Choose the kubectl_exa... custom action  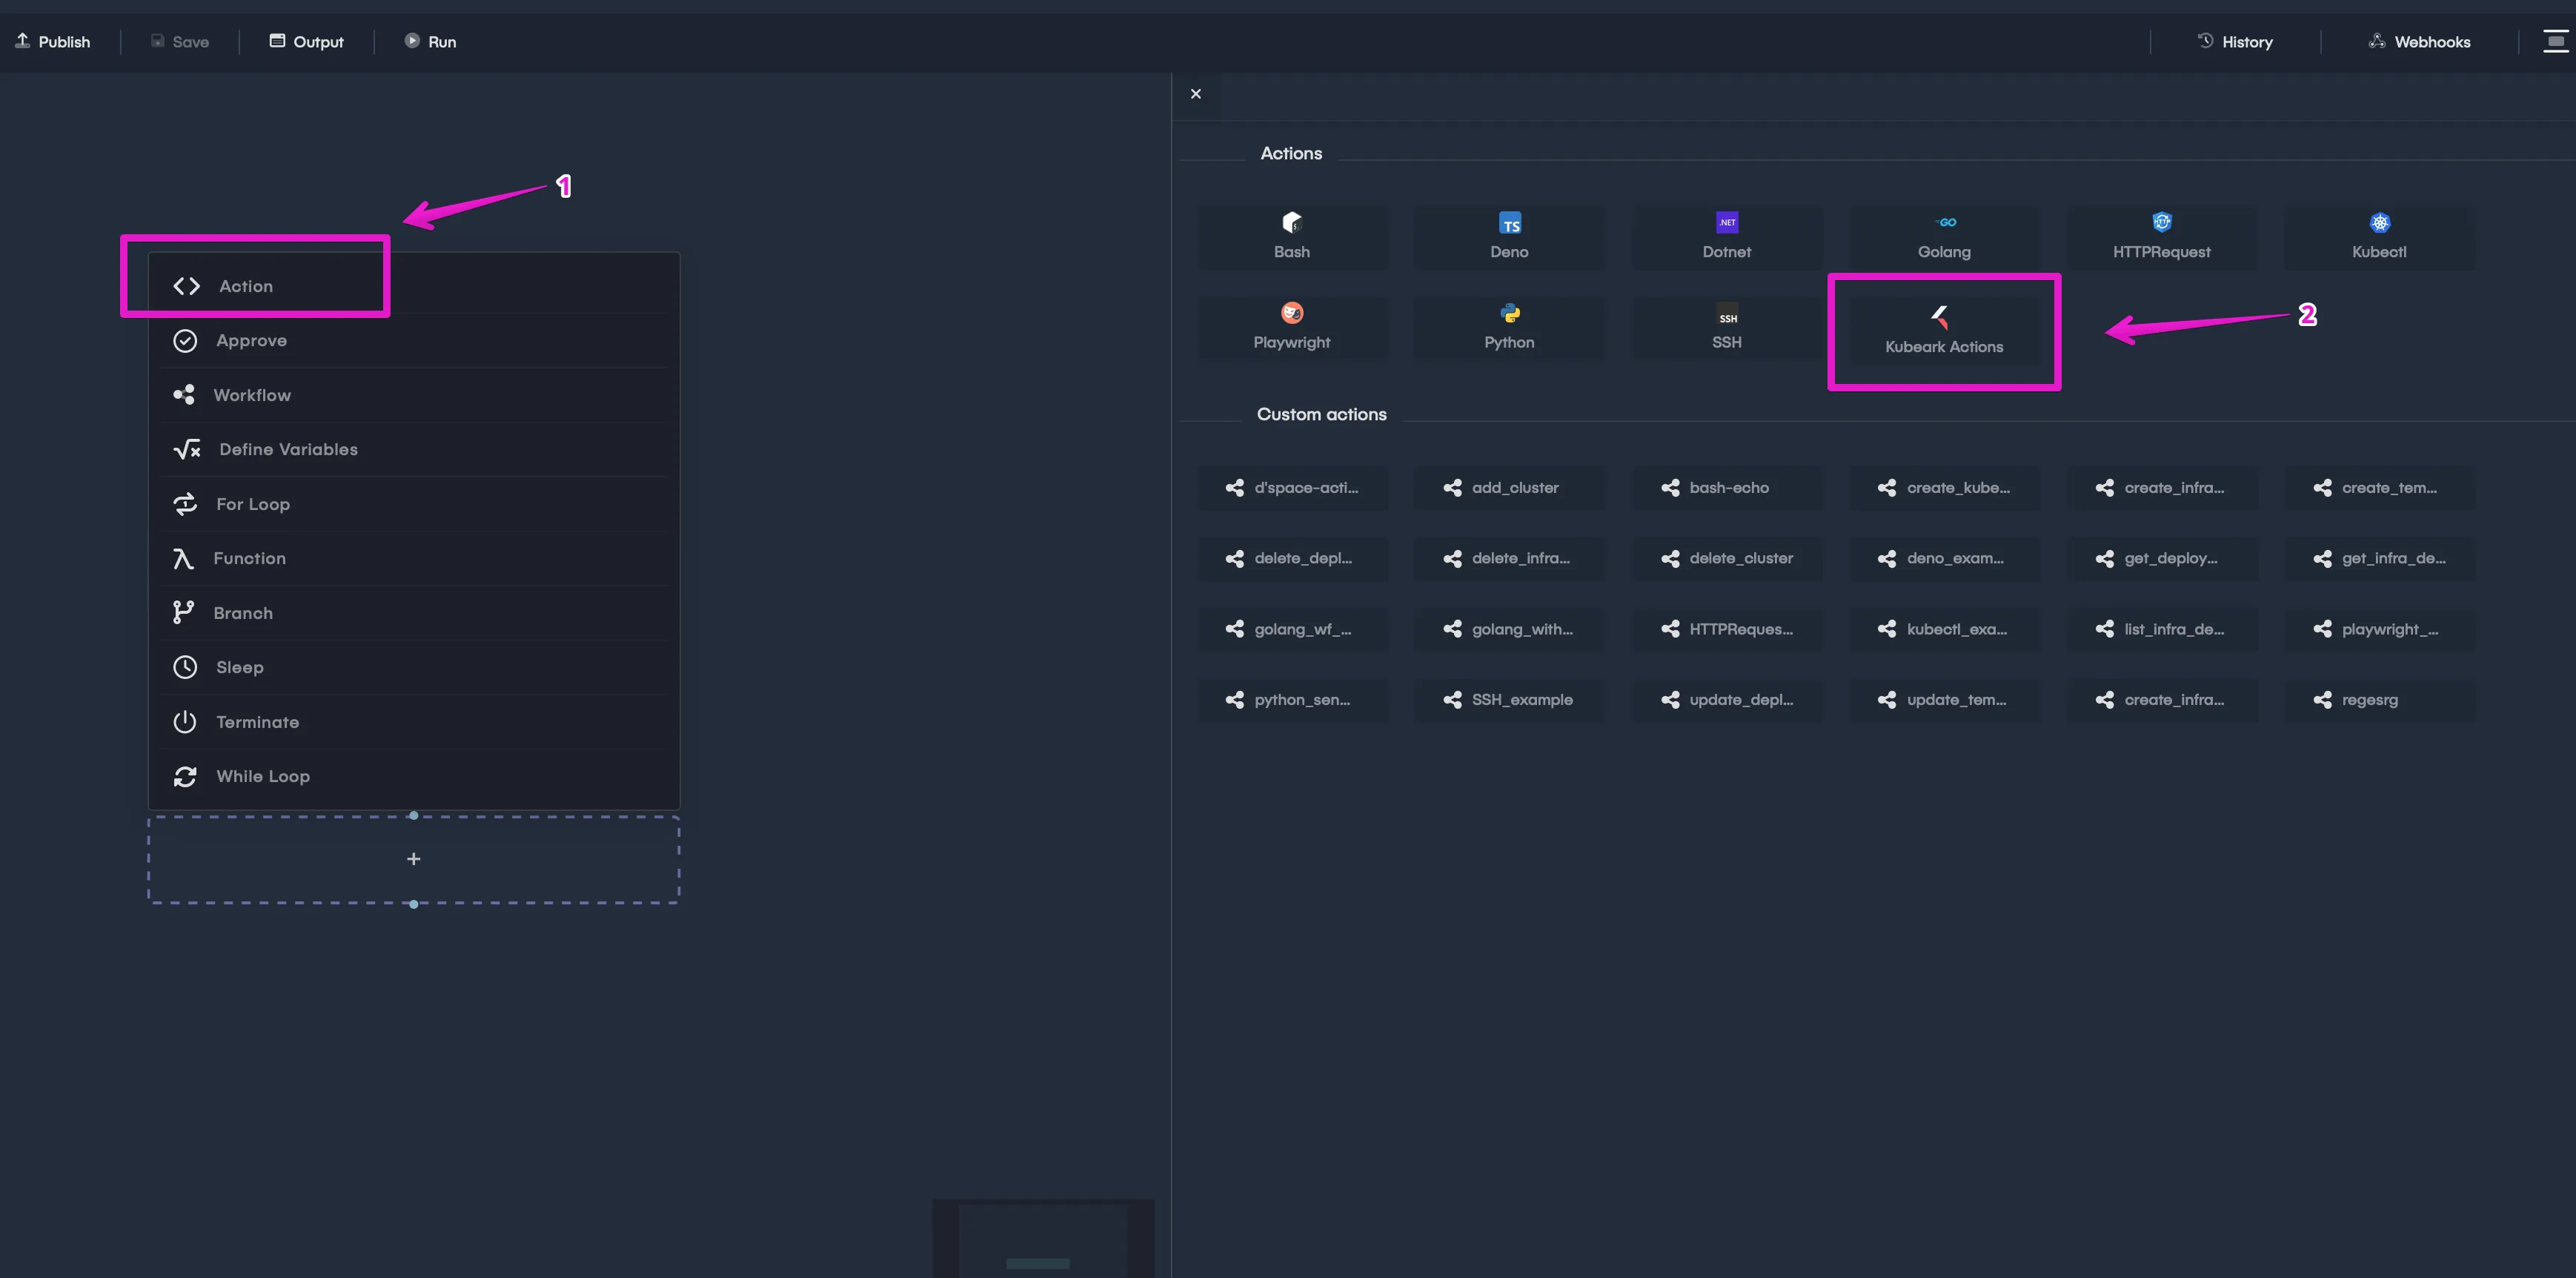[x=1944, y=629]
